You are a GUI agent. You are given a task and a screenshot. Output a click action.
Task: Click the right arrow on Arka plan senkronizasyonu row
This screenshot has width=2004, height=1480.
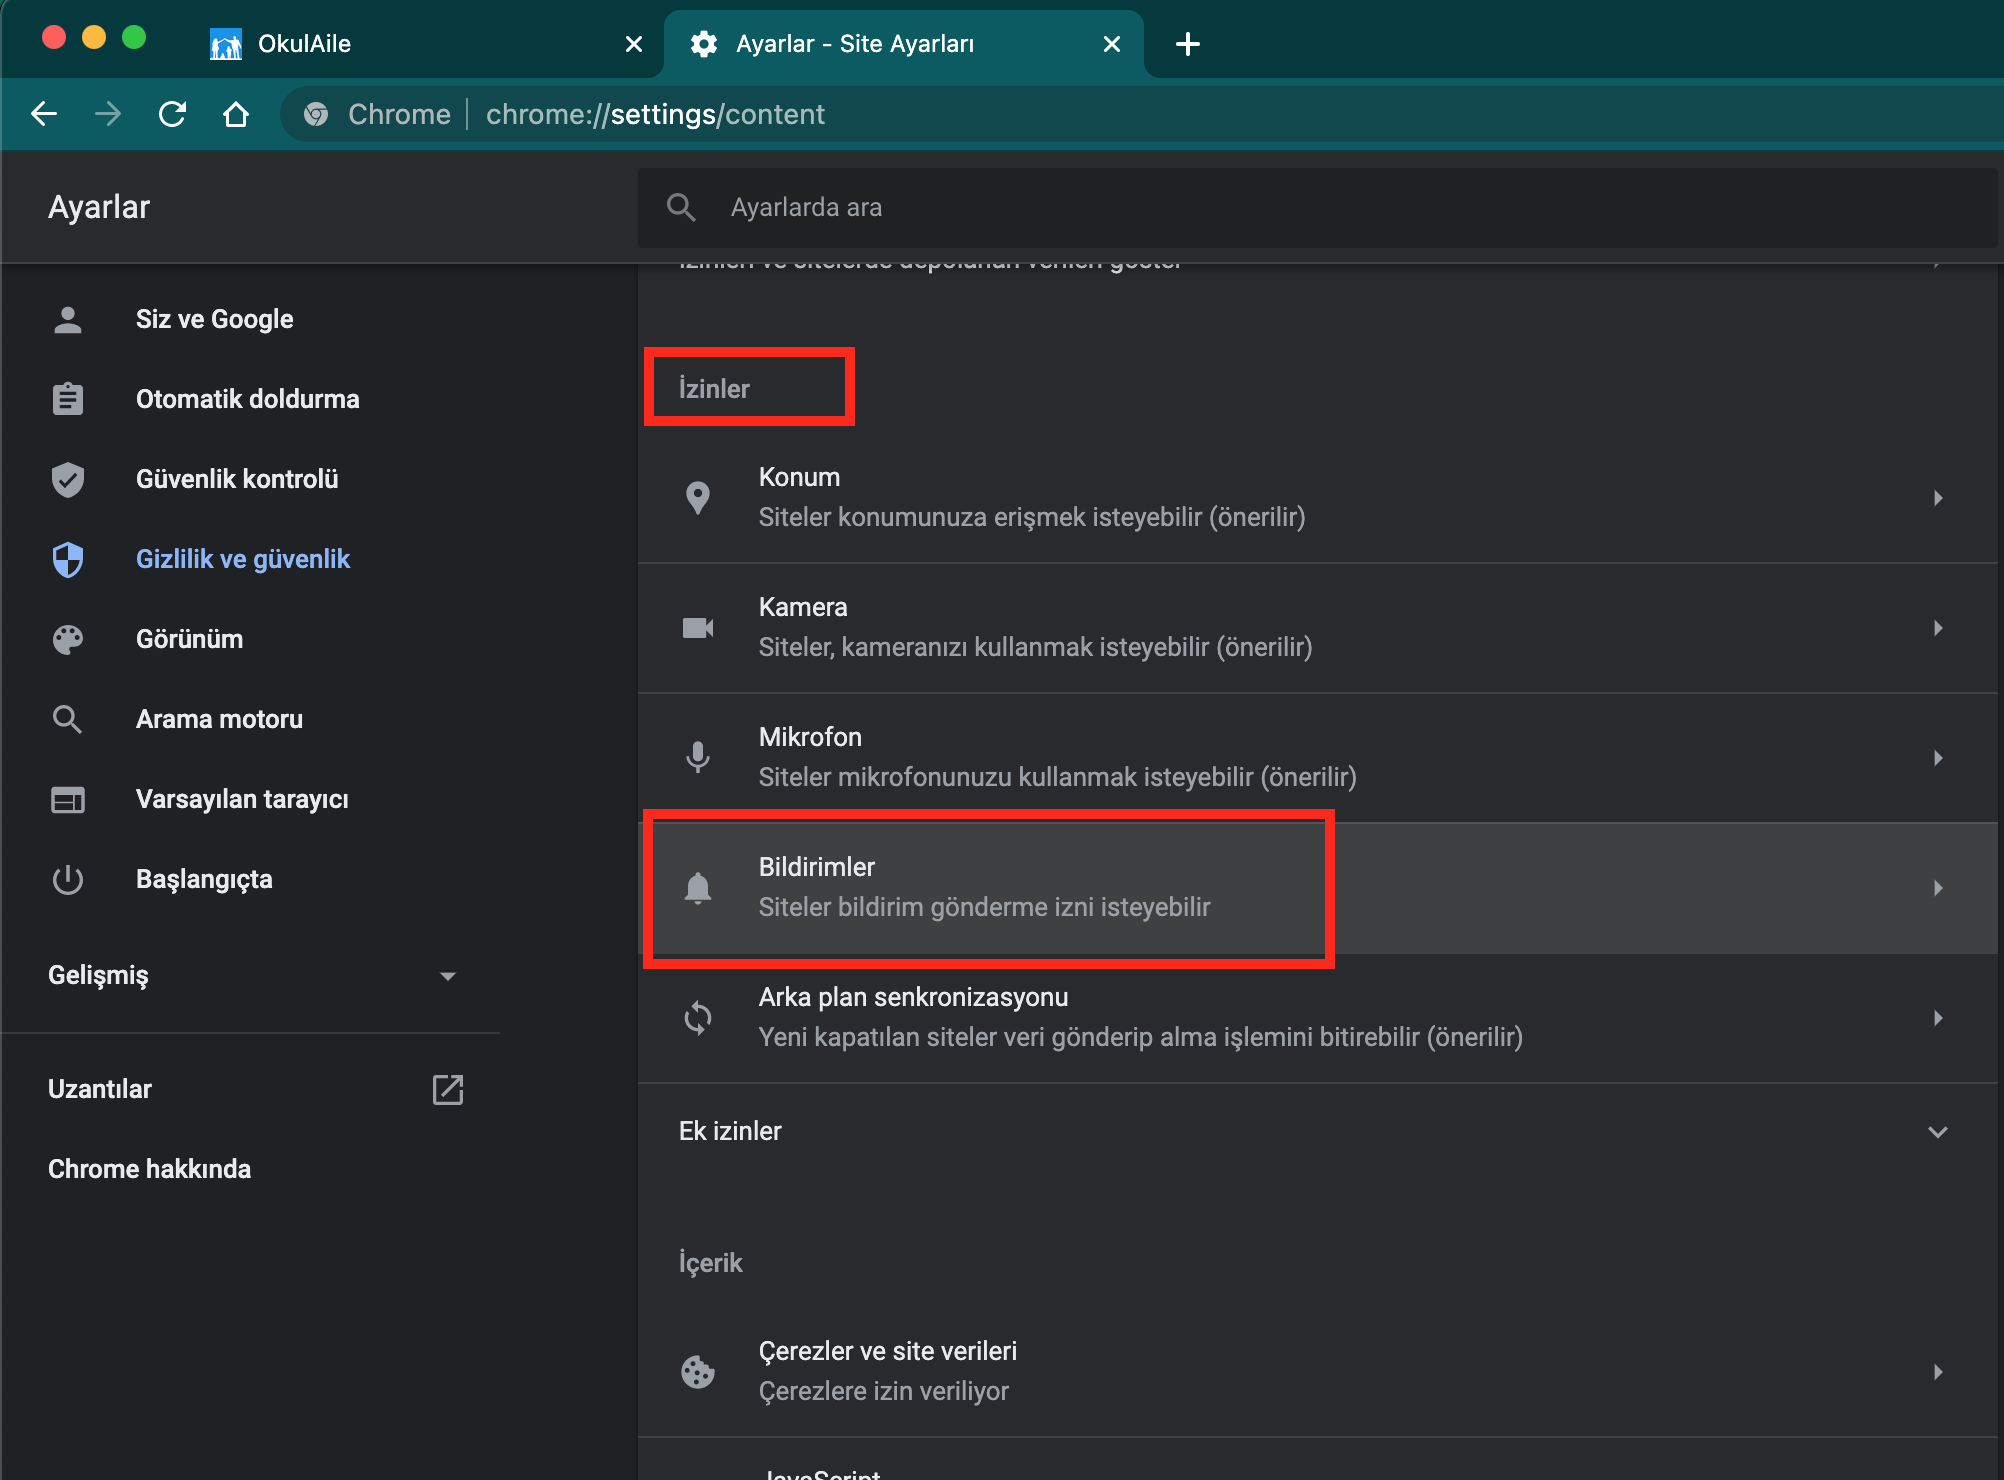1938,1017
